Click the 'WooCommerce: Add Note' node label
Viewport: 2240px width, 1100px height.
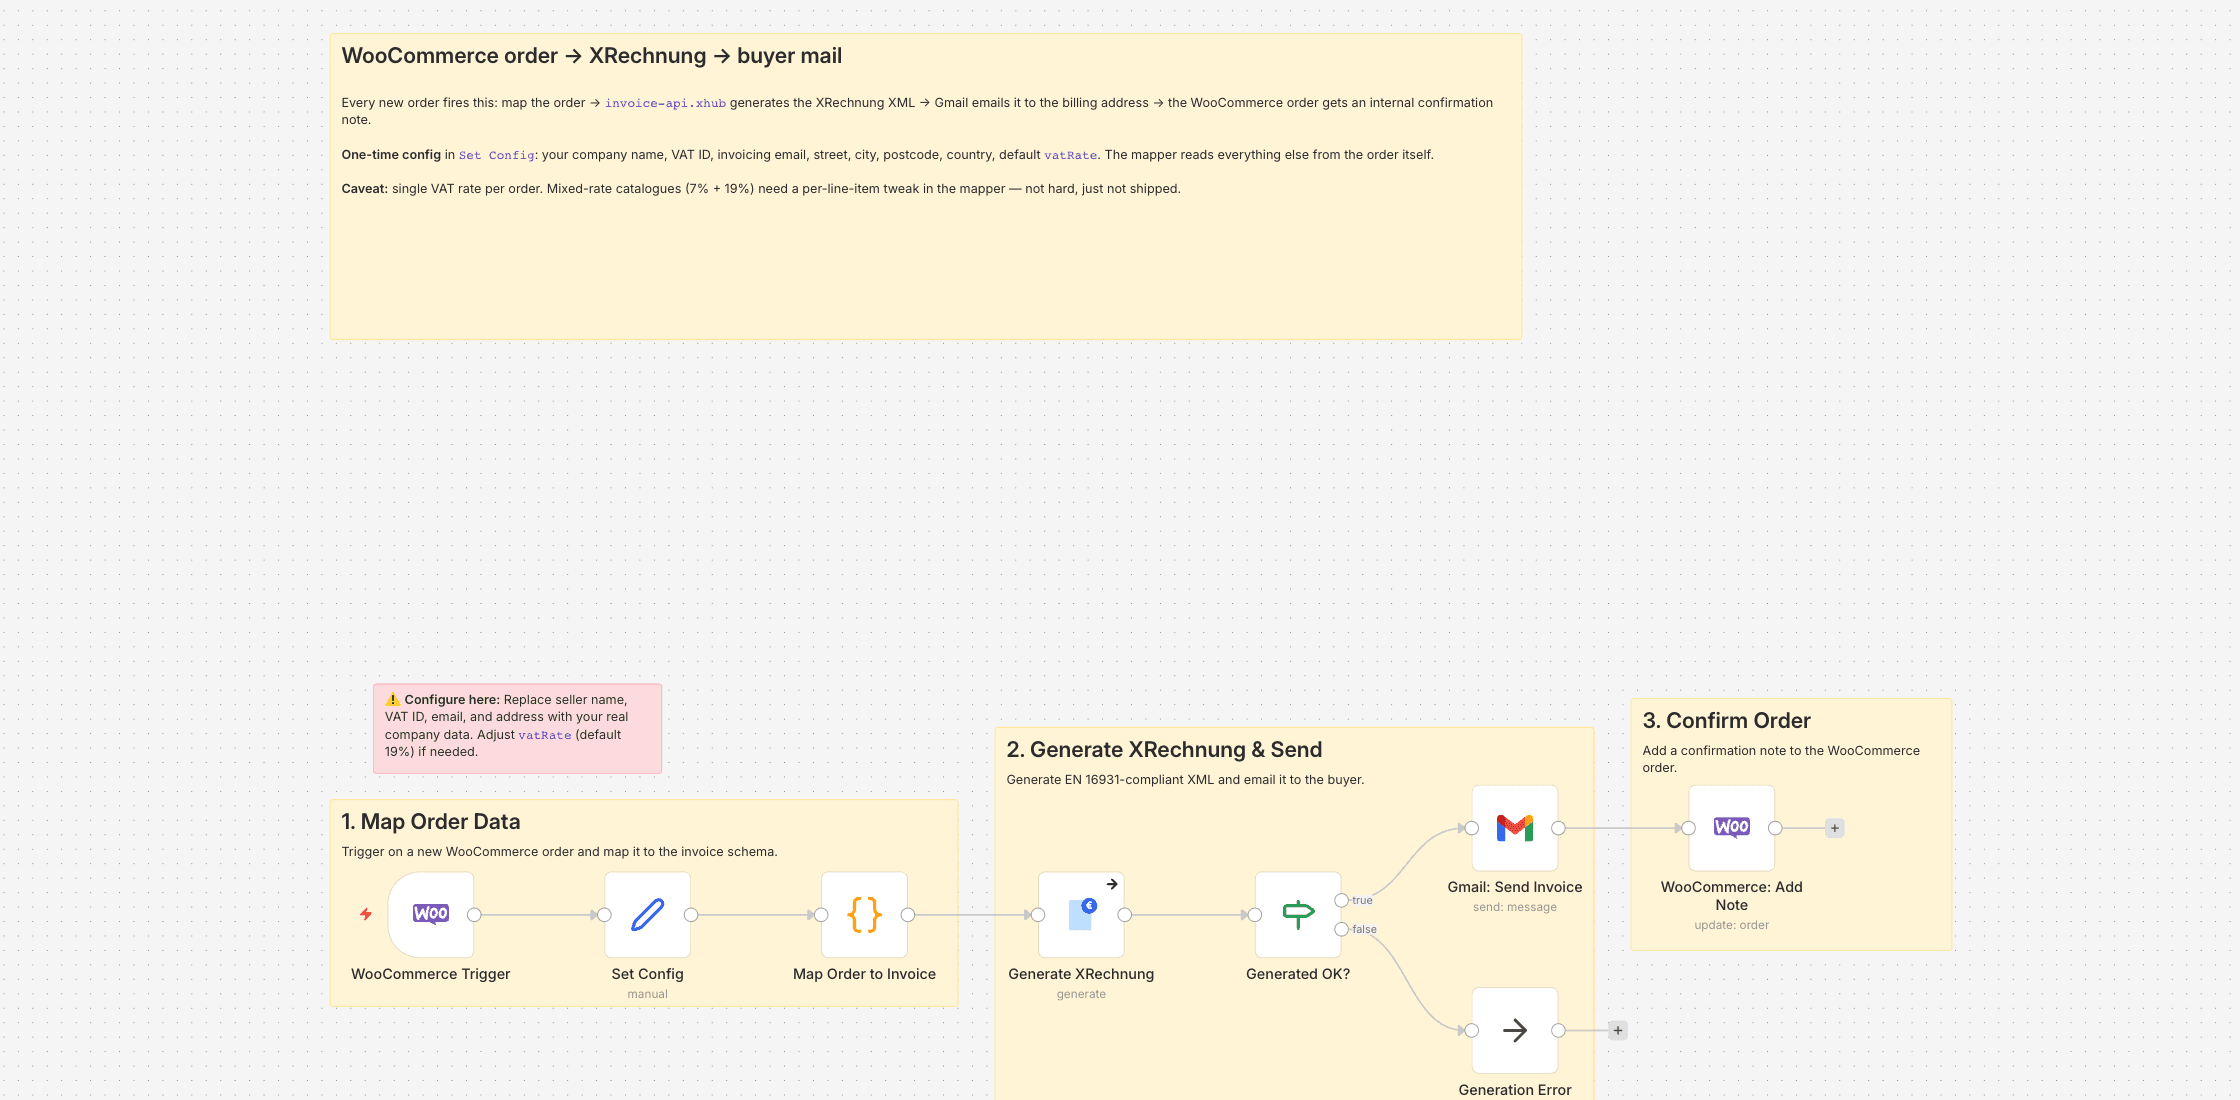pyautogui.click(x=1732, y=896)
